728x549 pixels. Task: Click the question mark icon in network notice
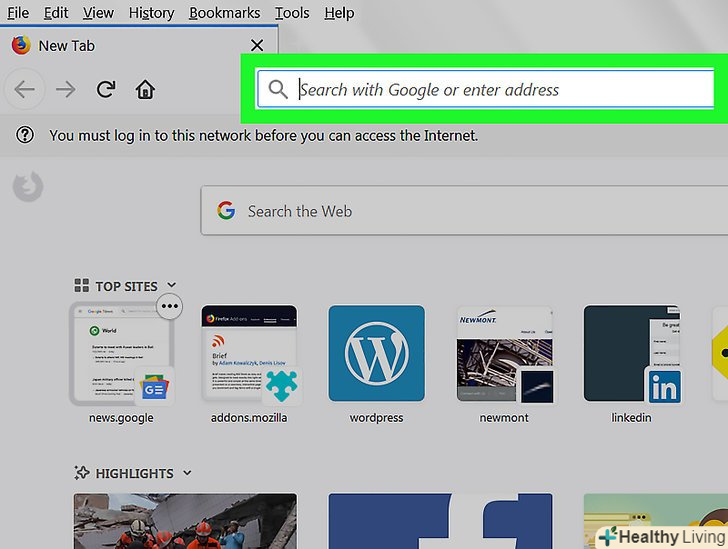[x=25, y=135]
